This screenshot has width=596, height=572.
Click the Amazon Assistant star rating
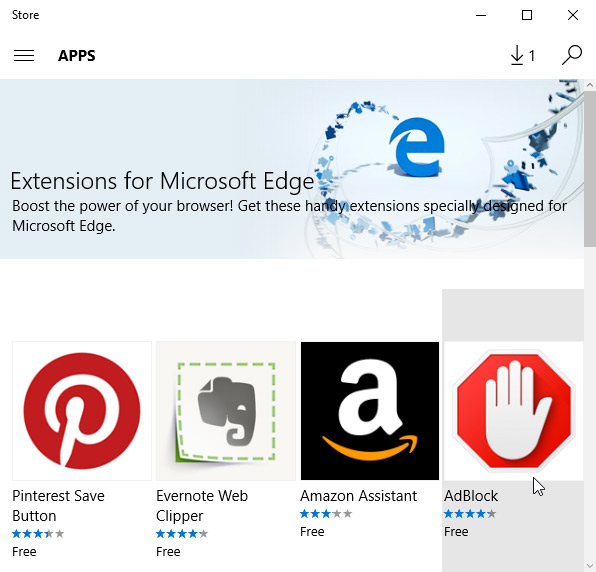pos(326,514)
